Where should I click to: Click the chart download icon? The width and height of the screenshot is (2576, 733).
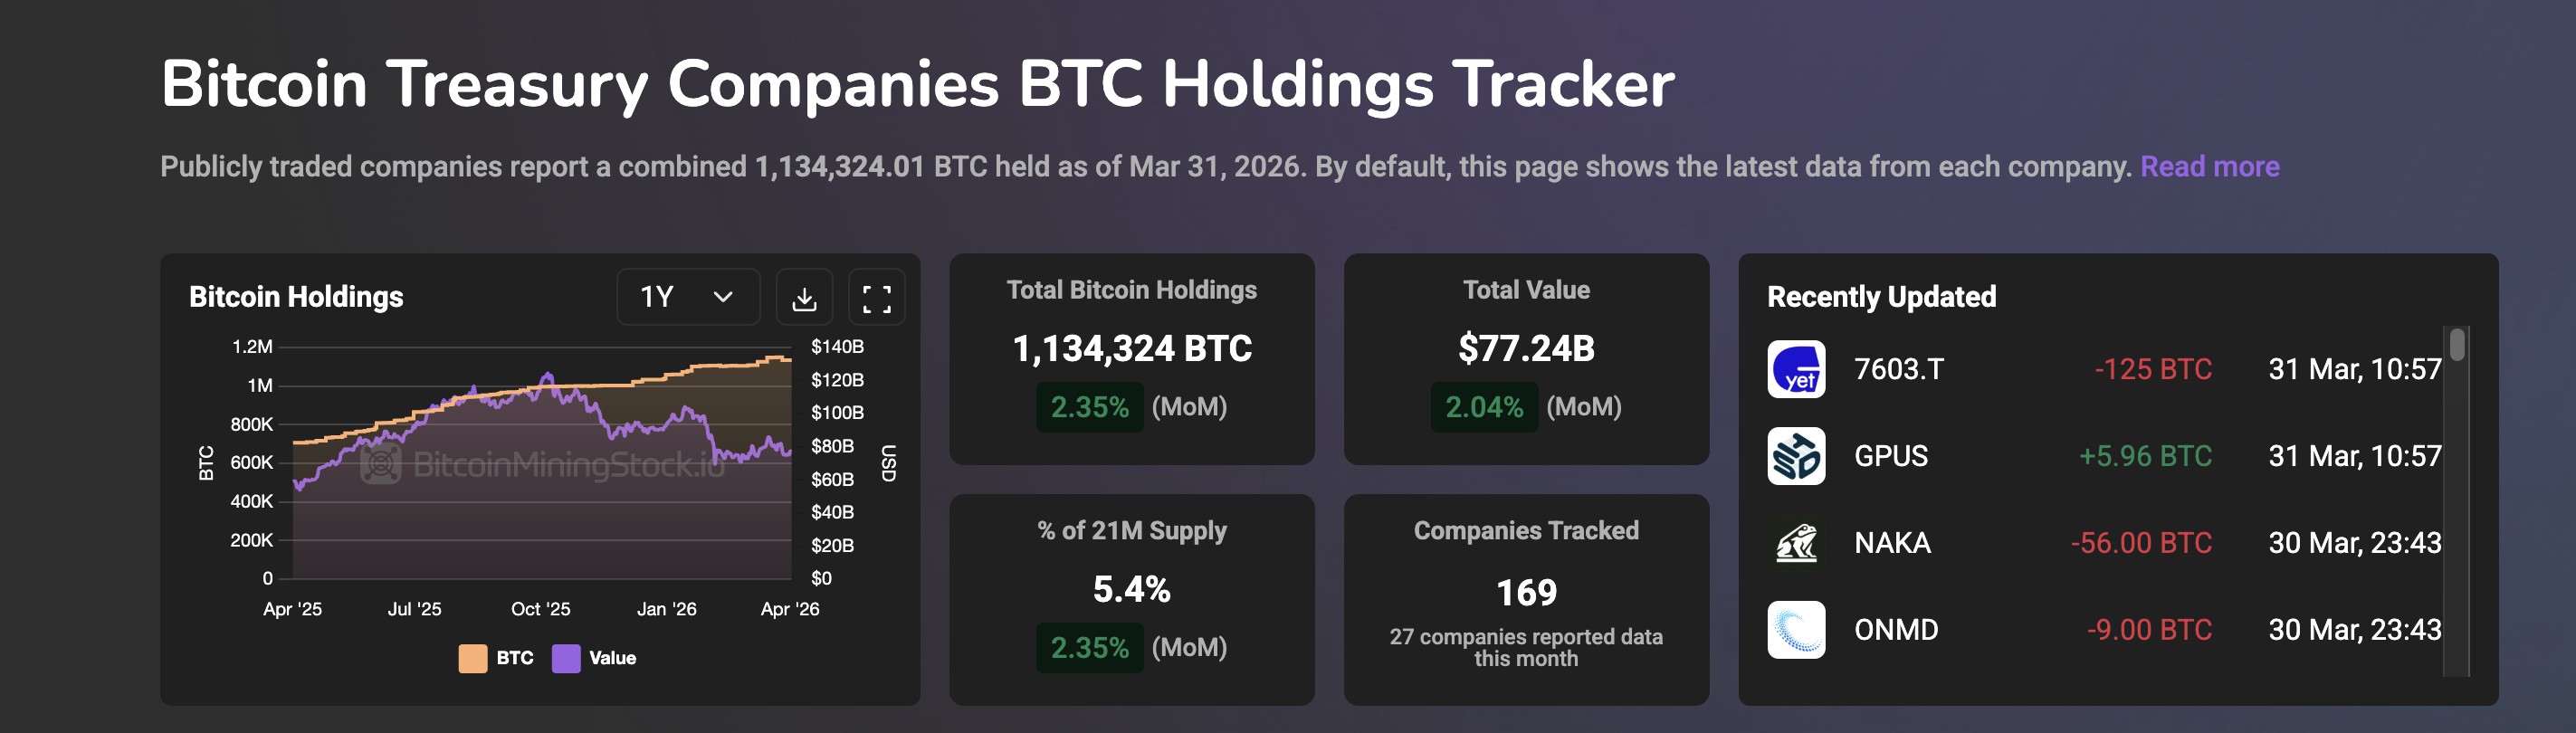[806, 297]
